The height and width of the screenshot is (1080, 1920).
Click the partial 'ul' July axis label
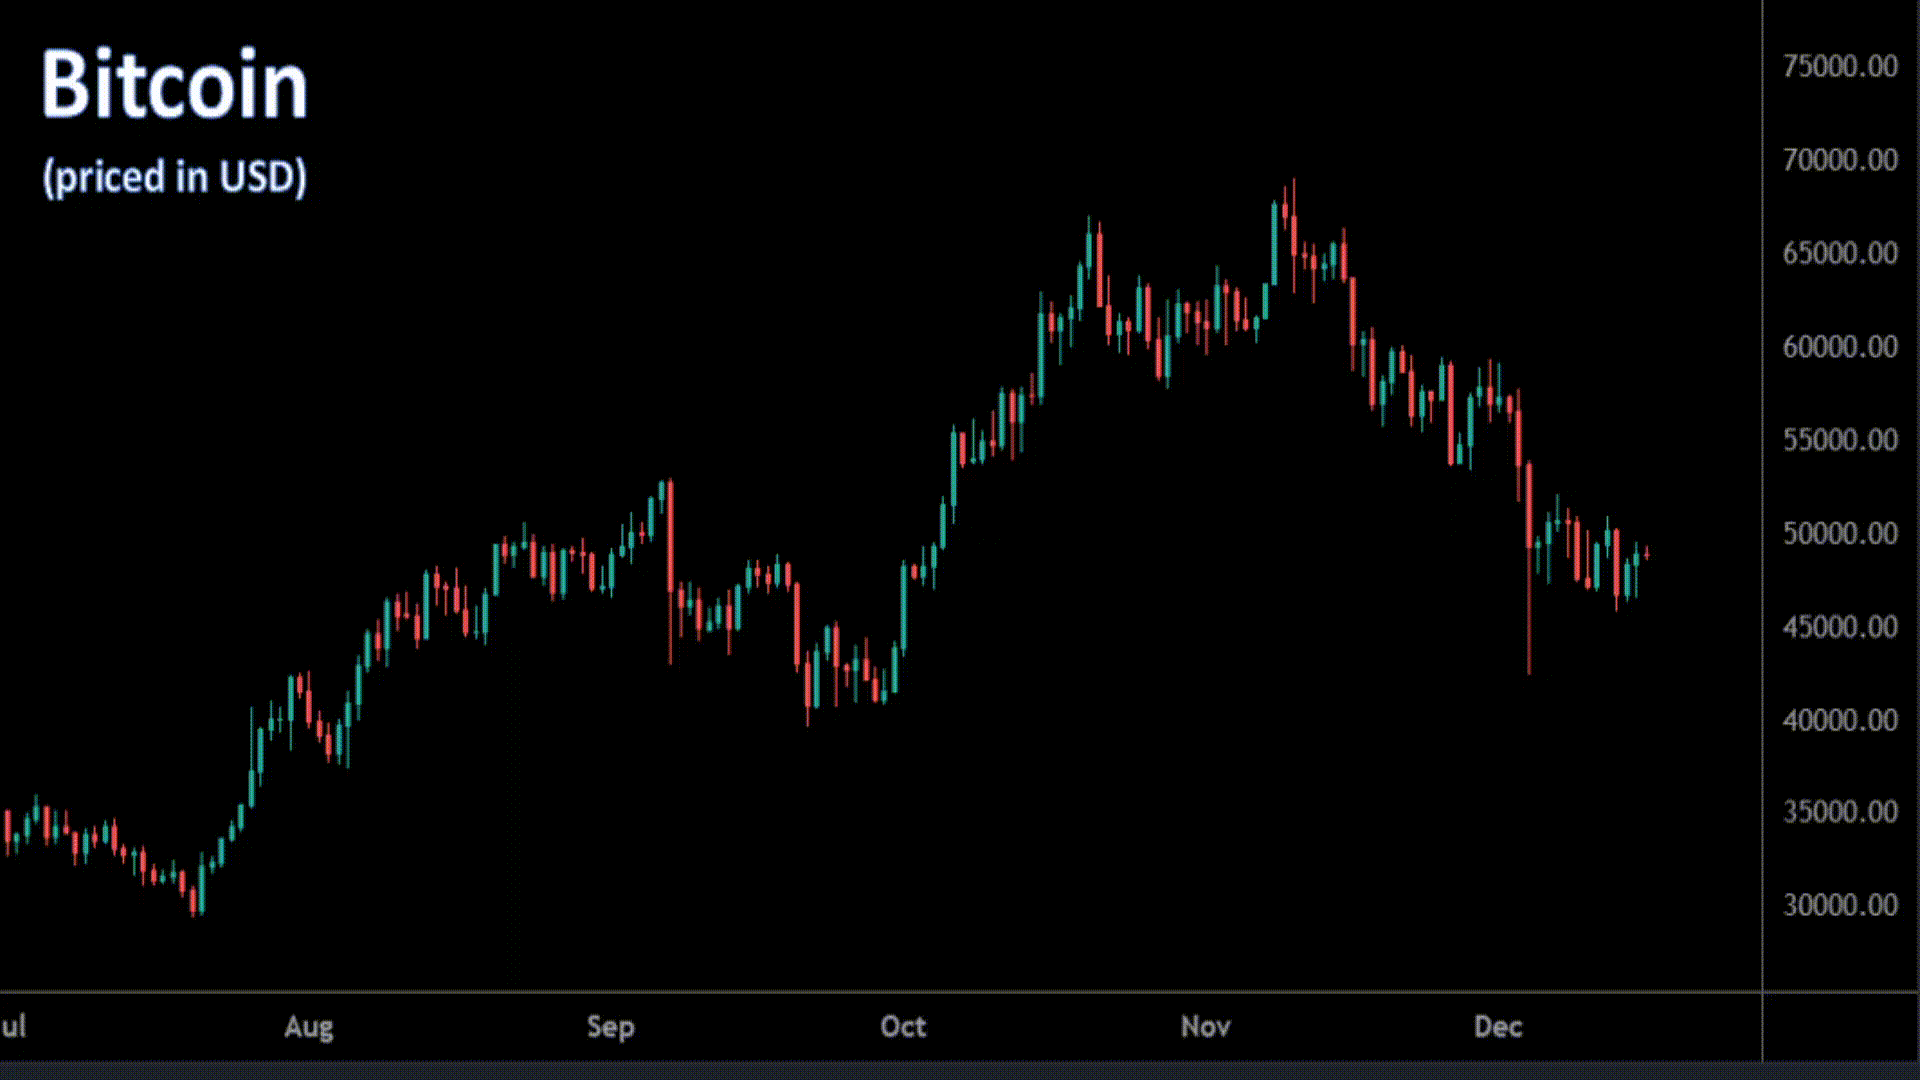[14, 1027]
